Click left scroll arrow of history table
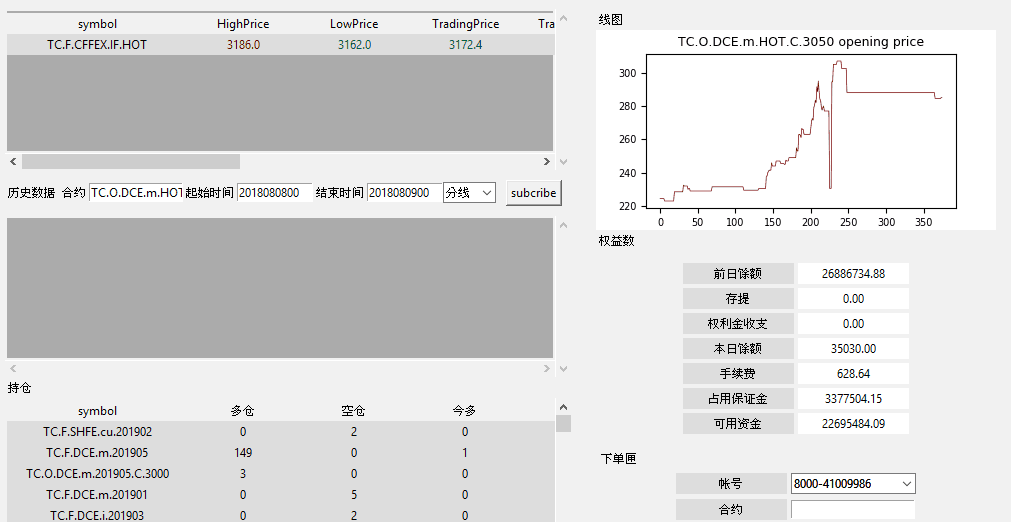 click(13, 369)
